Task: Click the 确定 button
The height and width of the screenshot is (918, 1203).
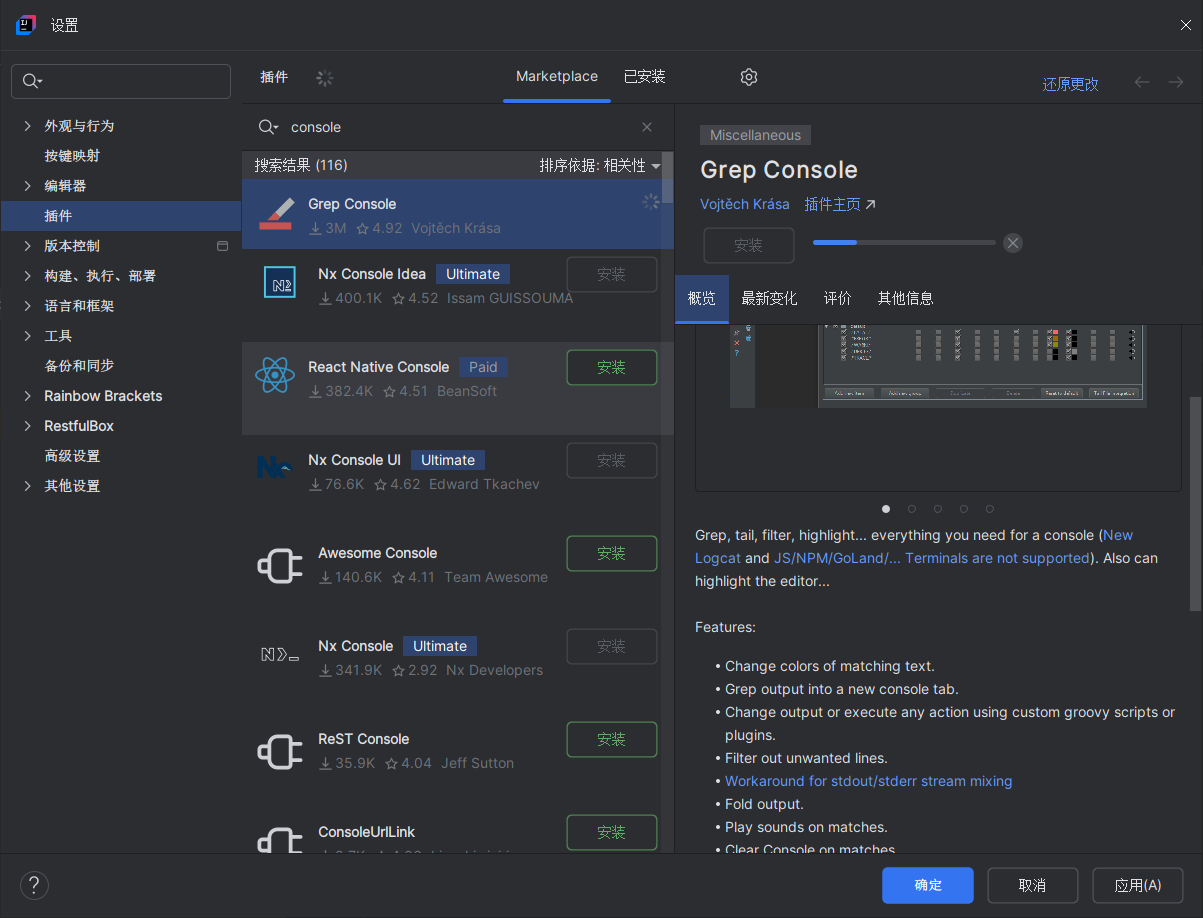Action: pyautogui.click(x=928, y=886)
